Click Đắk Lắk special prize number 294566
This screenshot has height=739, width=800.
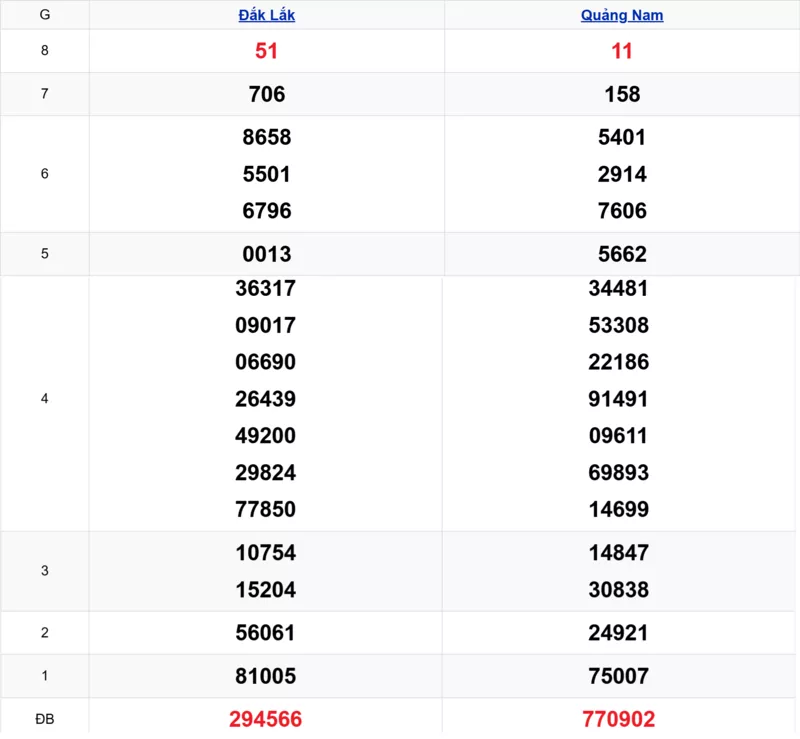pos(266,719)
